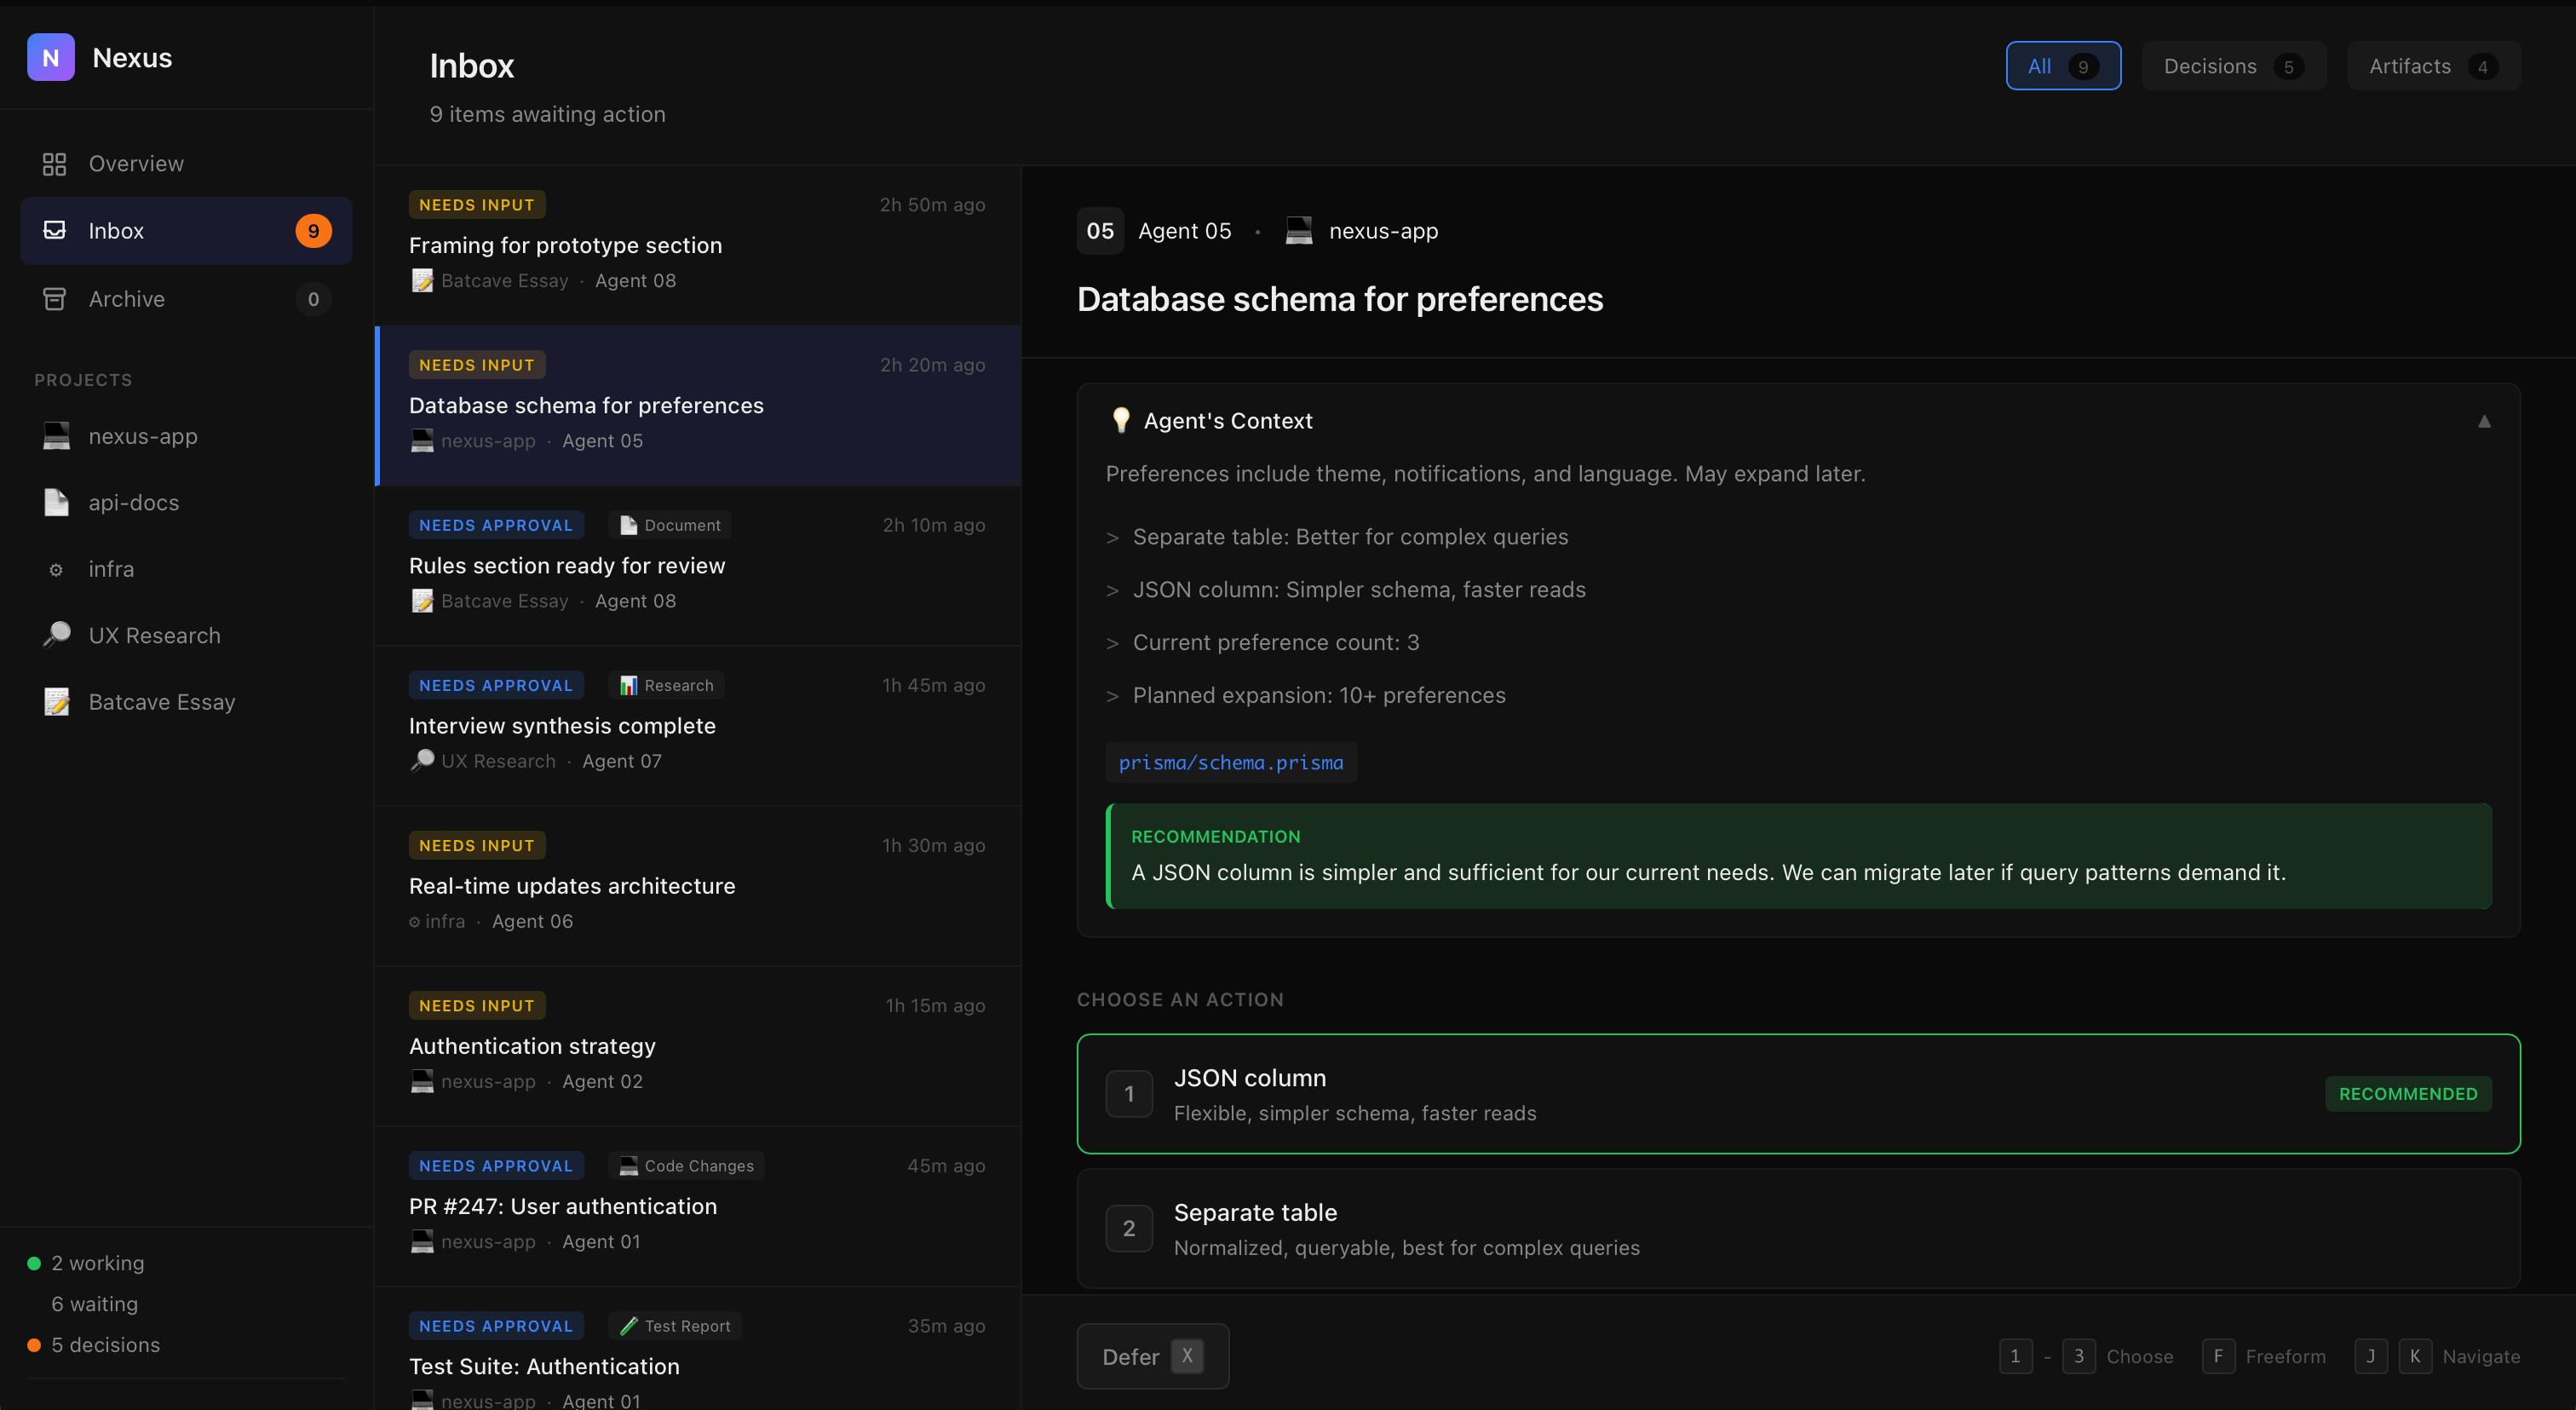
Task: Click the Research tag icon on Interview synthesis
Action: click(628, 685)
